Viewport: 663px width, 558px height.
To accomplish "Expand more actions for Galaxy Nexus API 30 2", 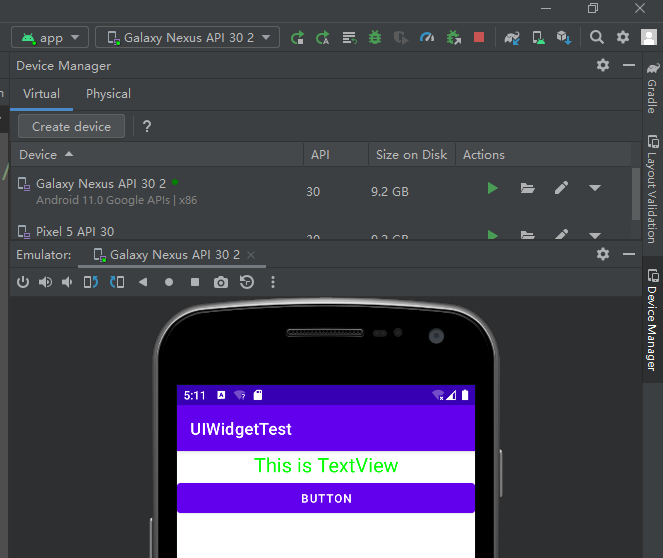I will [595, 188].
